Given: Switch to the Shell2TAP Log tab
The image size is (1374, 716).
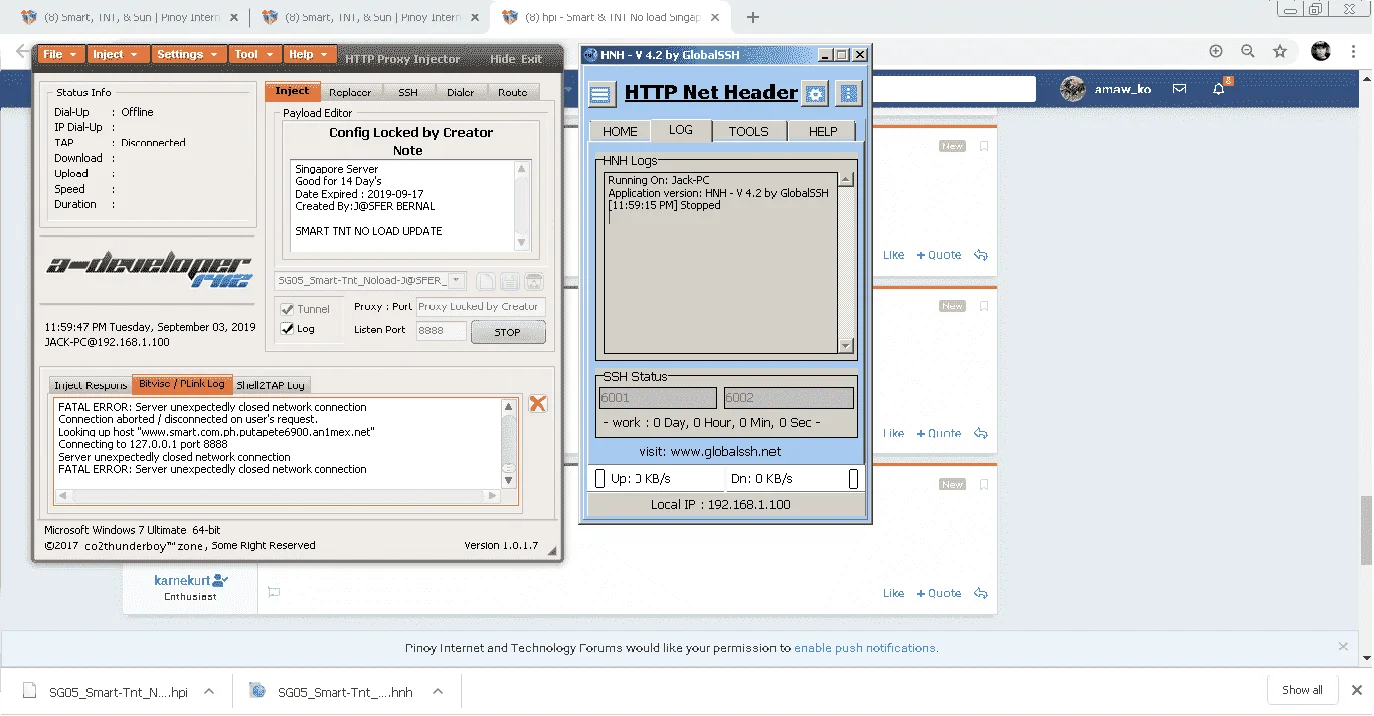Looking at the screenshot, I should click(272, 385).
